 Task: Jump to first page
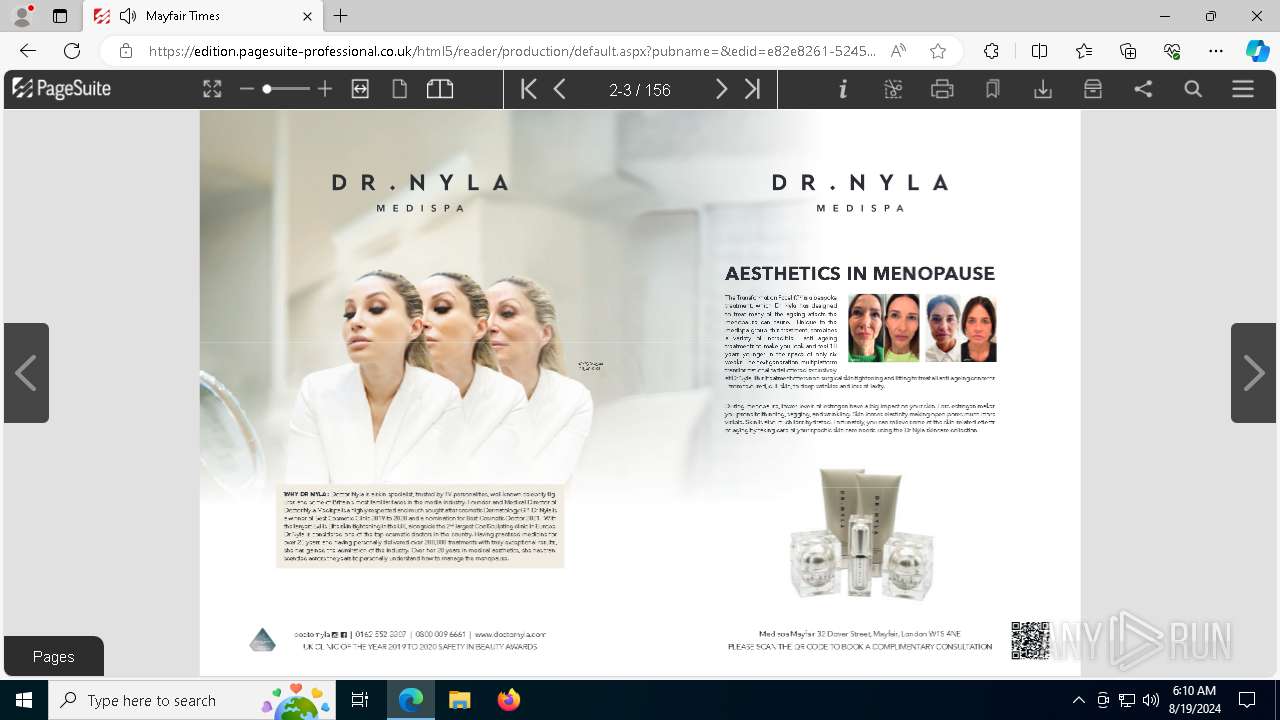[x=529, y=89]
